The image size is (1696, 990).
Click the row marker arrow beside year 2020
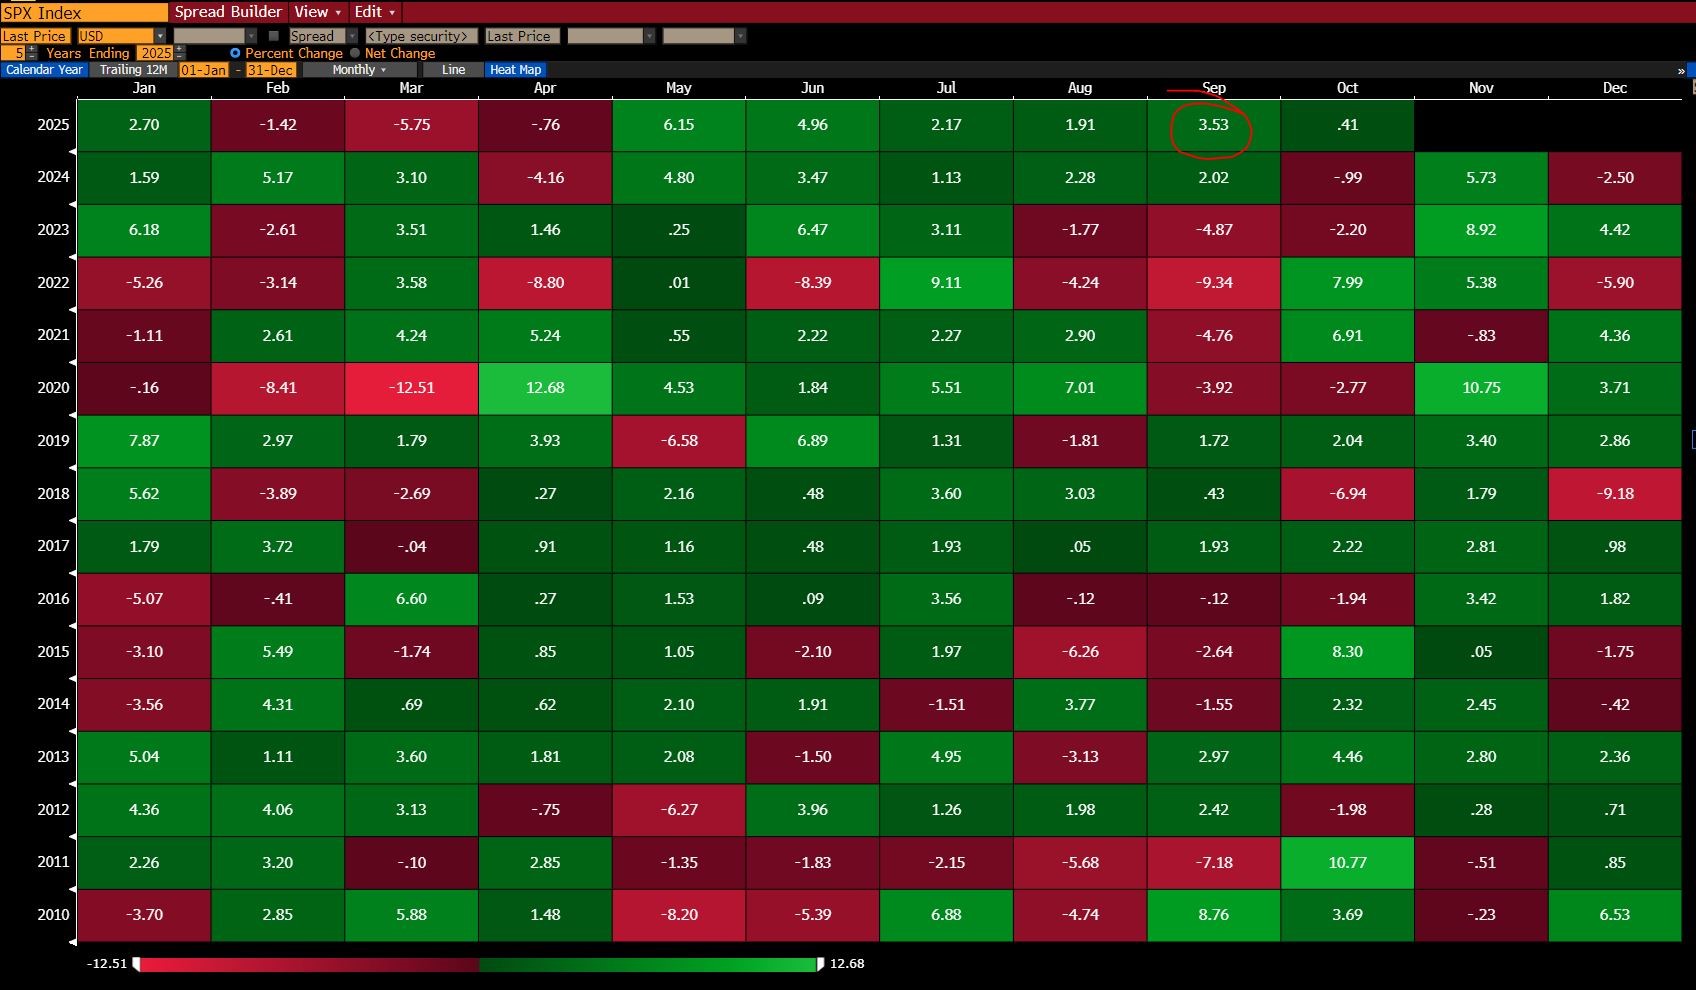point(72,415)
